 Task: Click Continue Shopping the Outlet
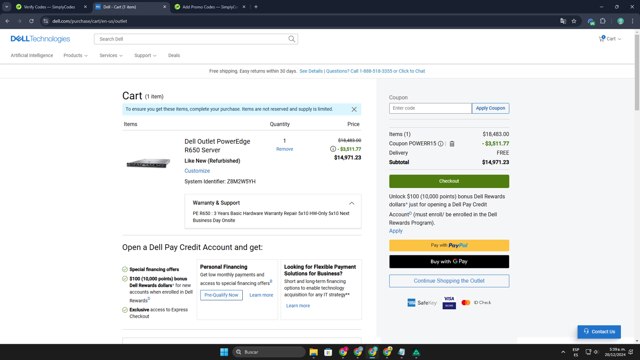(449, 281)
